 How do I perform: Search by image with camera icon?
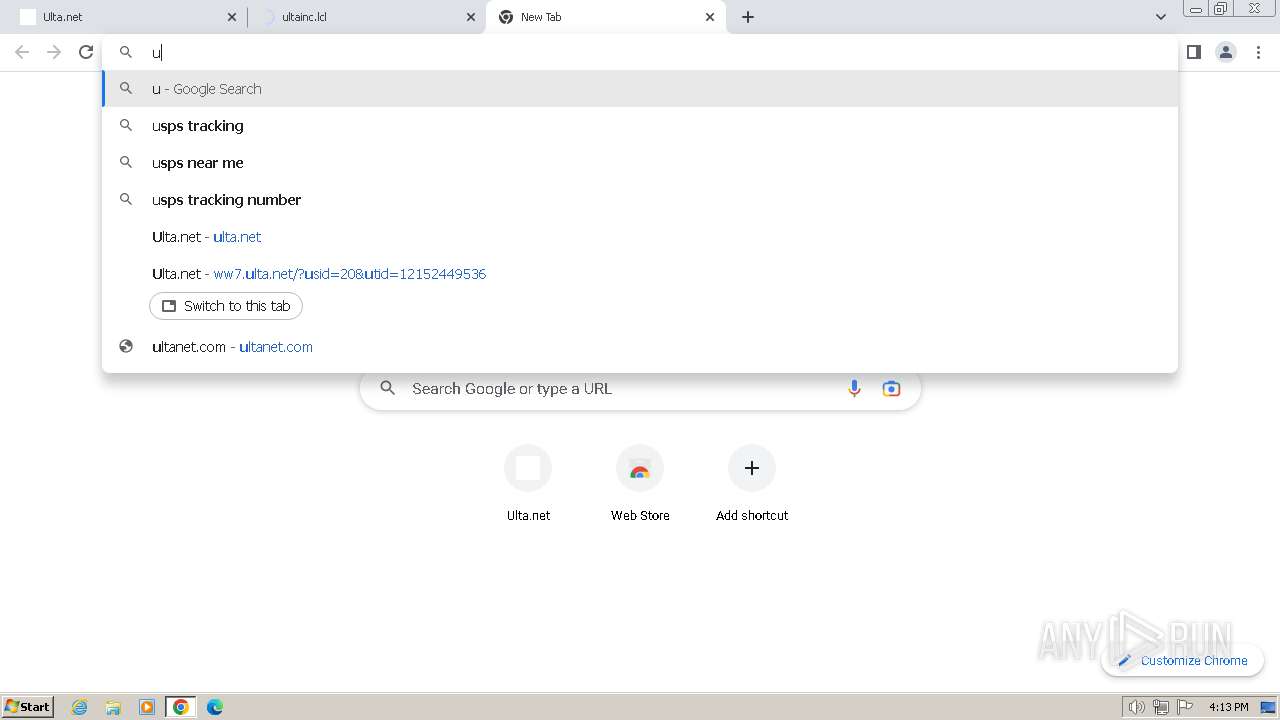891,389
